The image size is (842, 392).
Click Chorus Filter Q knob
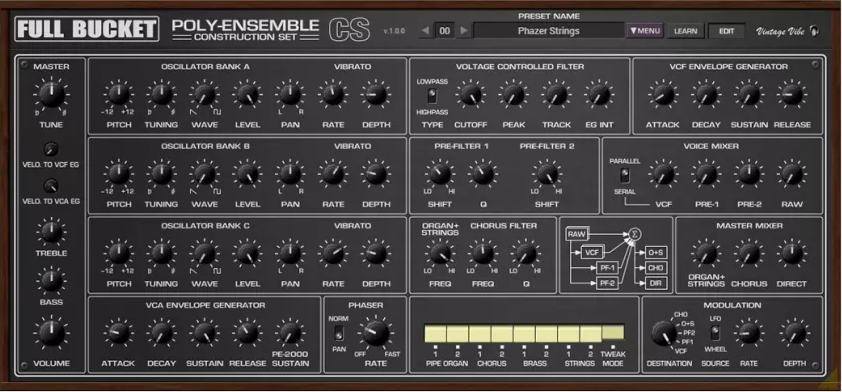526,253
